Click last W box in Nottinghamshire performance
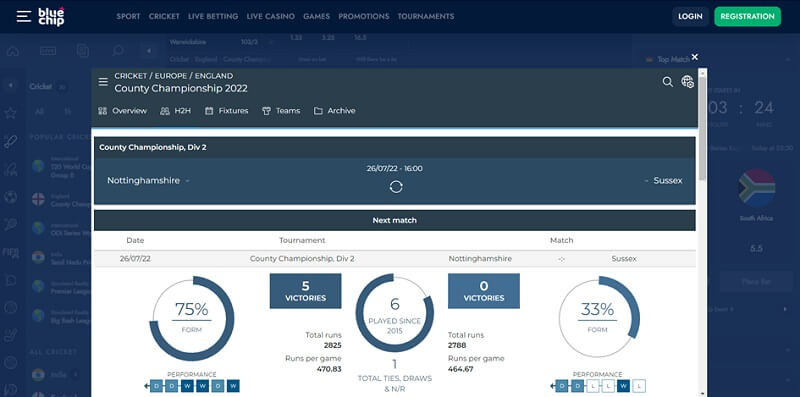The width and height of the screenshot is (800, 397). [x=233, y=386]
